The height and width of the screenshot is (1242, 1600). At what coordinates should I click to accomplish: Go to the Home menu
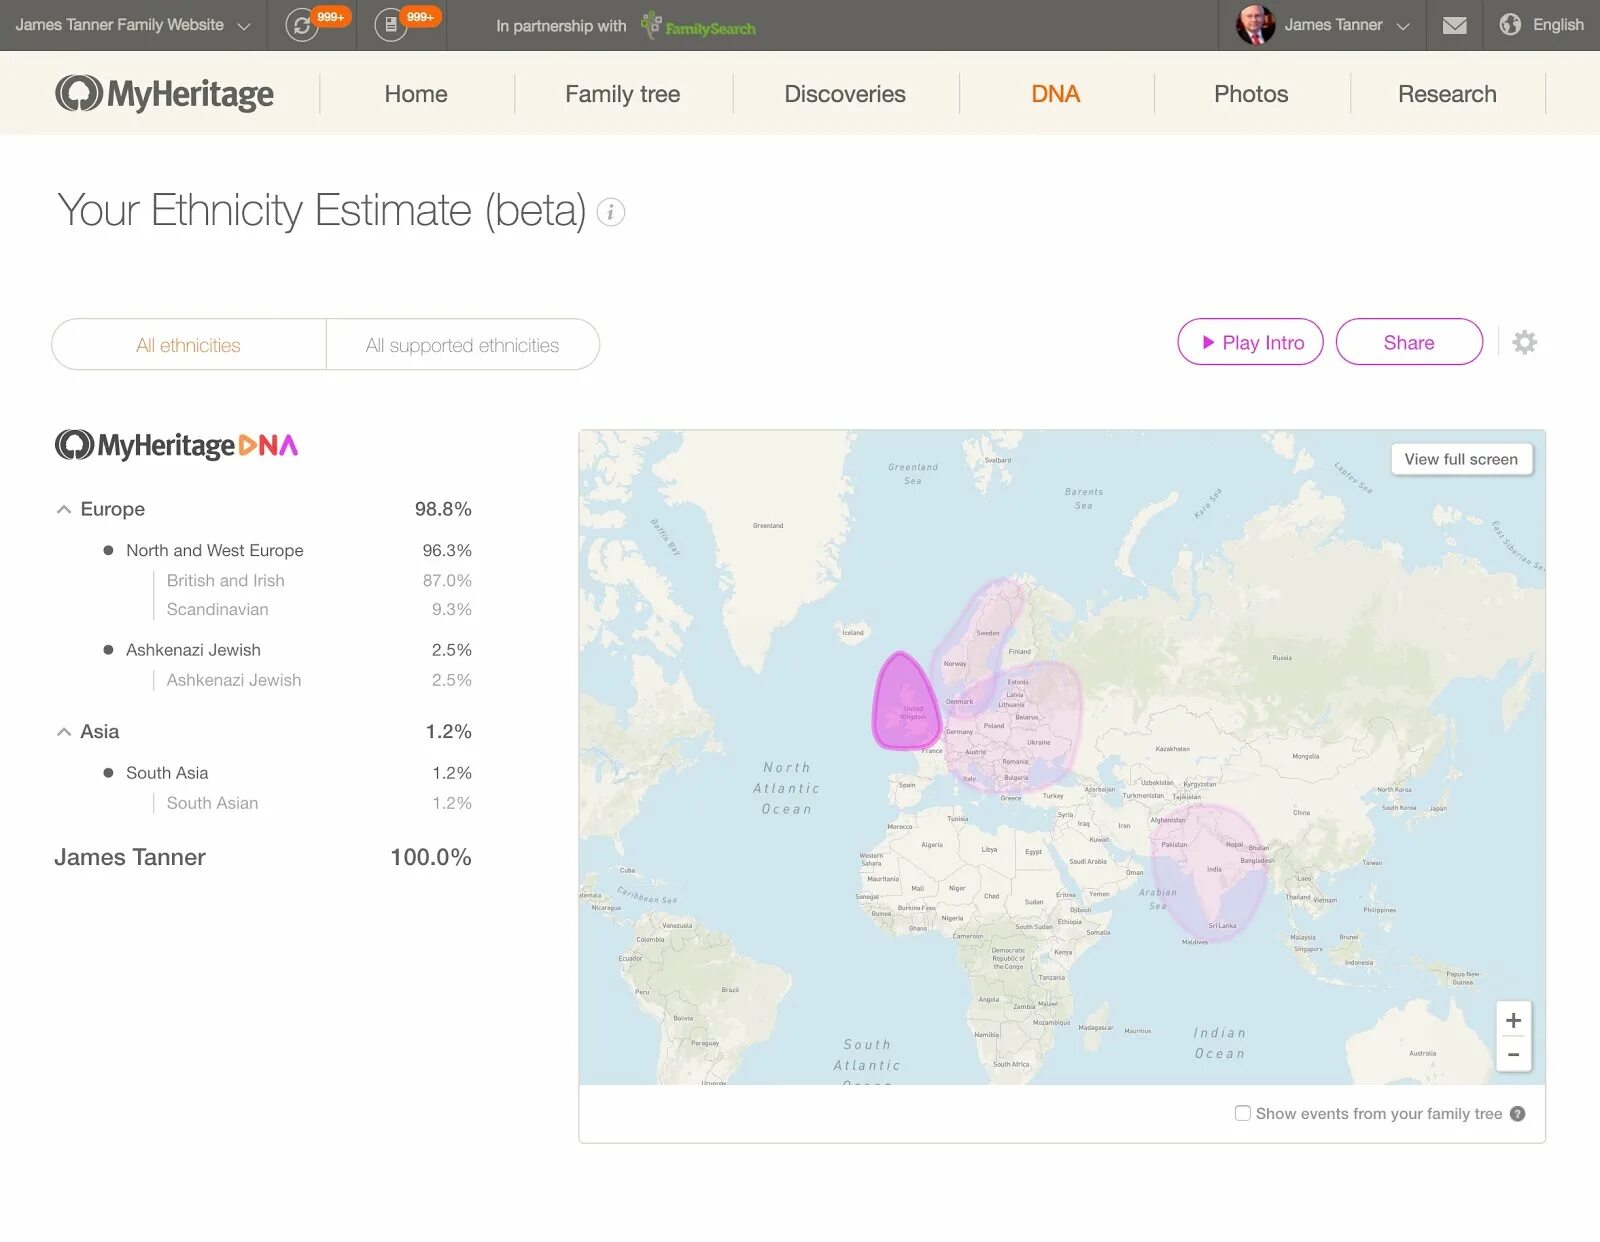click(416, 94)
